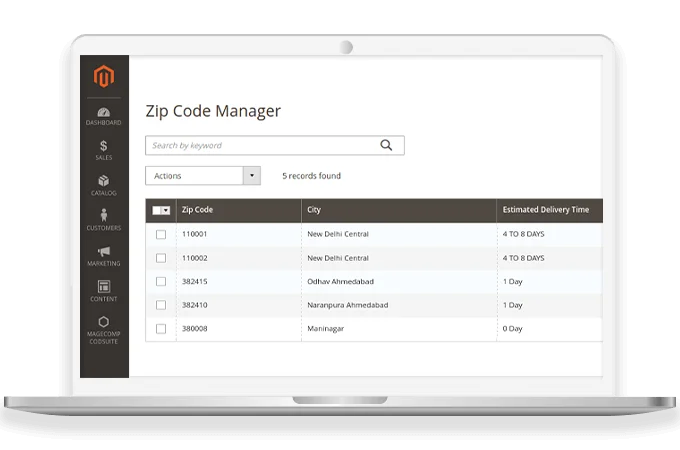The width and height of the screenshot is (680, 450).
Task: Click the Naranpura Ahmedabad city cell
Action: pyautogui.click(x=347, y=305)
